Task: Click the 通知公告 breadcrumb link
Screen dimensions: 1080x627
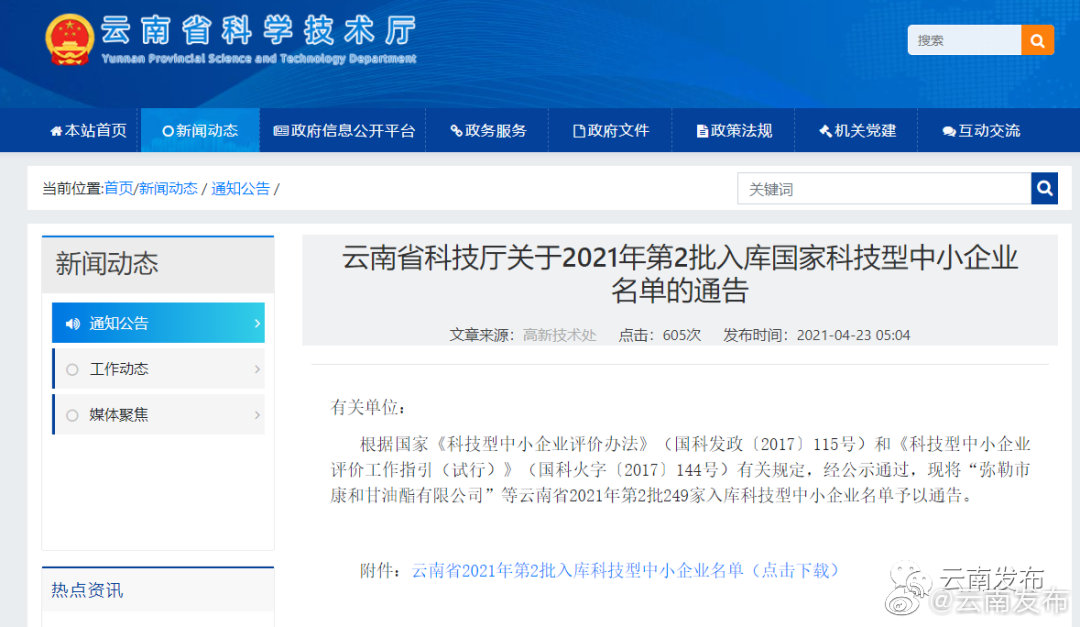Action: point(240,188)
